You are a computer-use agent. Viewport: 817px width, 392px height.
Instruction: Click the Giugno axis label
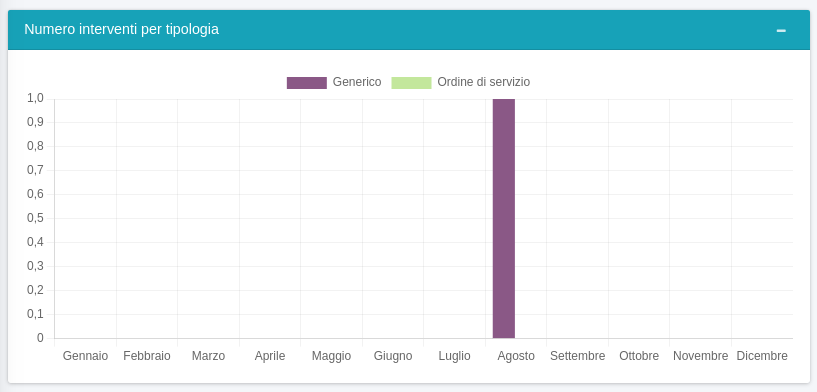393,356
